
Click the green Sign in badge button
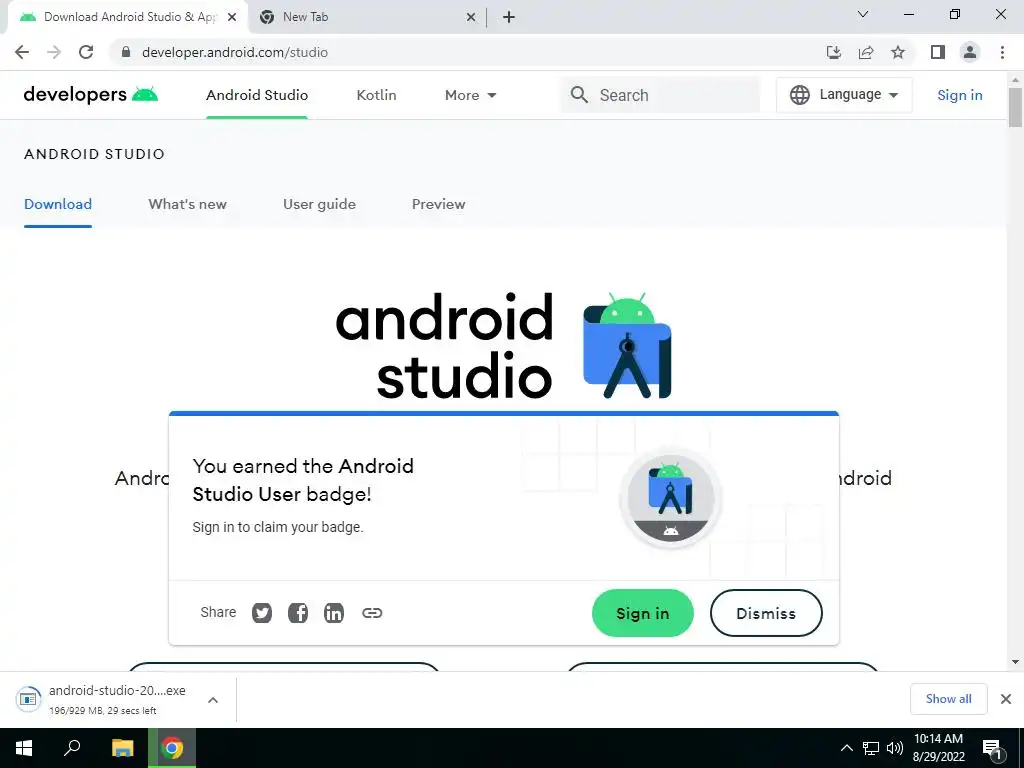click(643, 613)
